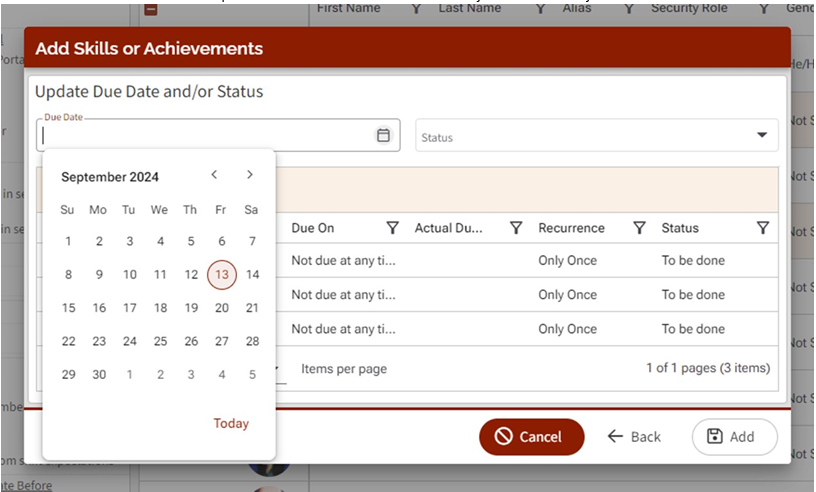
Task: Open filter for Due On column
Action: (393, 228)
